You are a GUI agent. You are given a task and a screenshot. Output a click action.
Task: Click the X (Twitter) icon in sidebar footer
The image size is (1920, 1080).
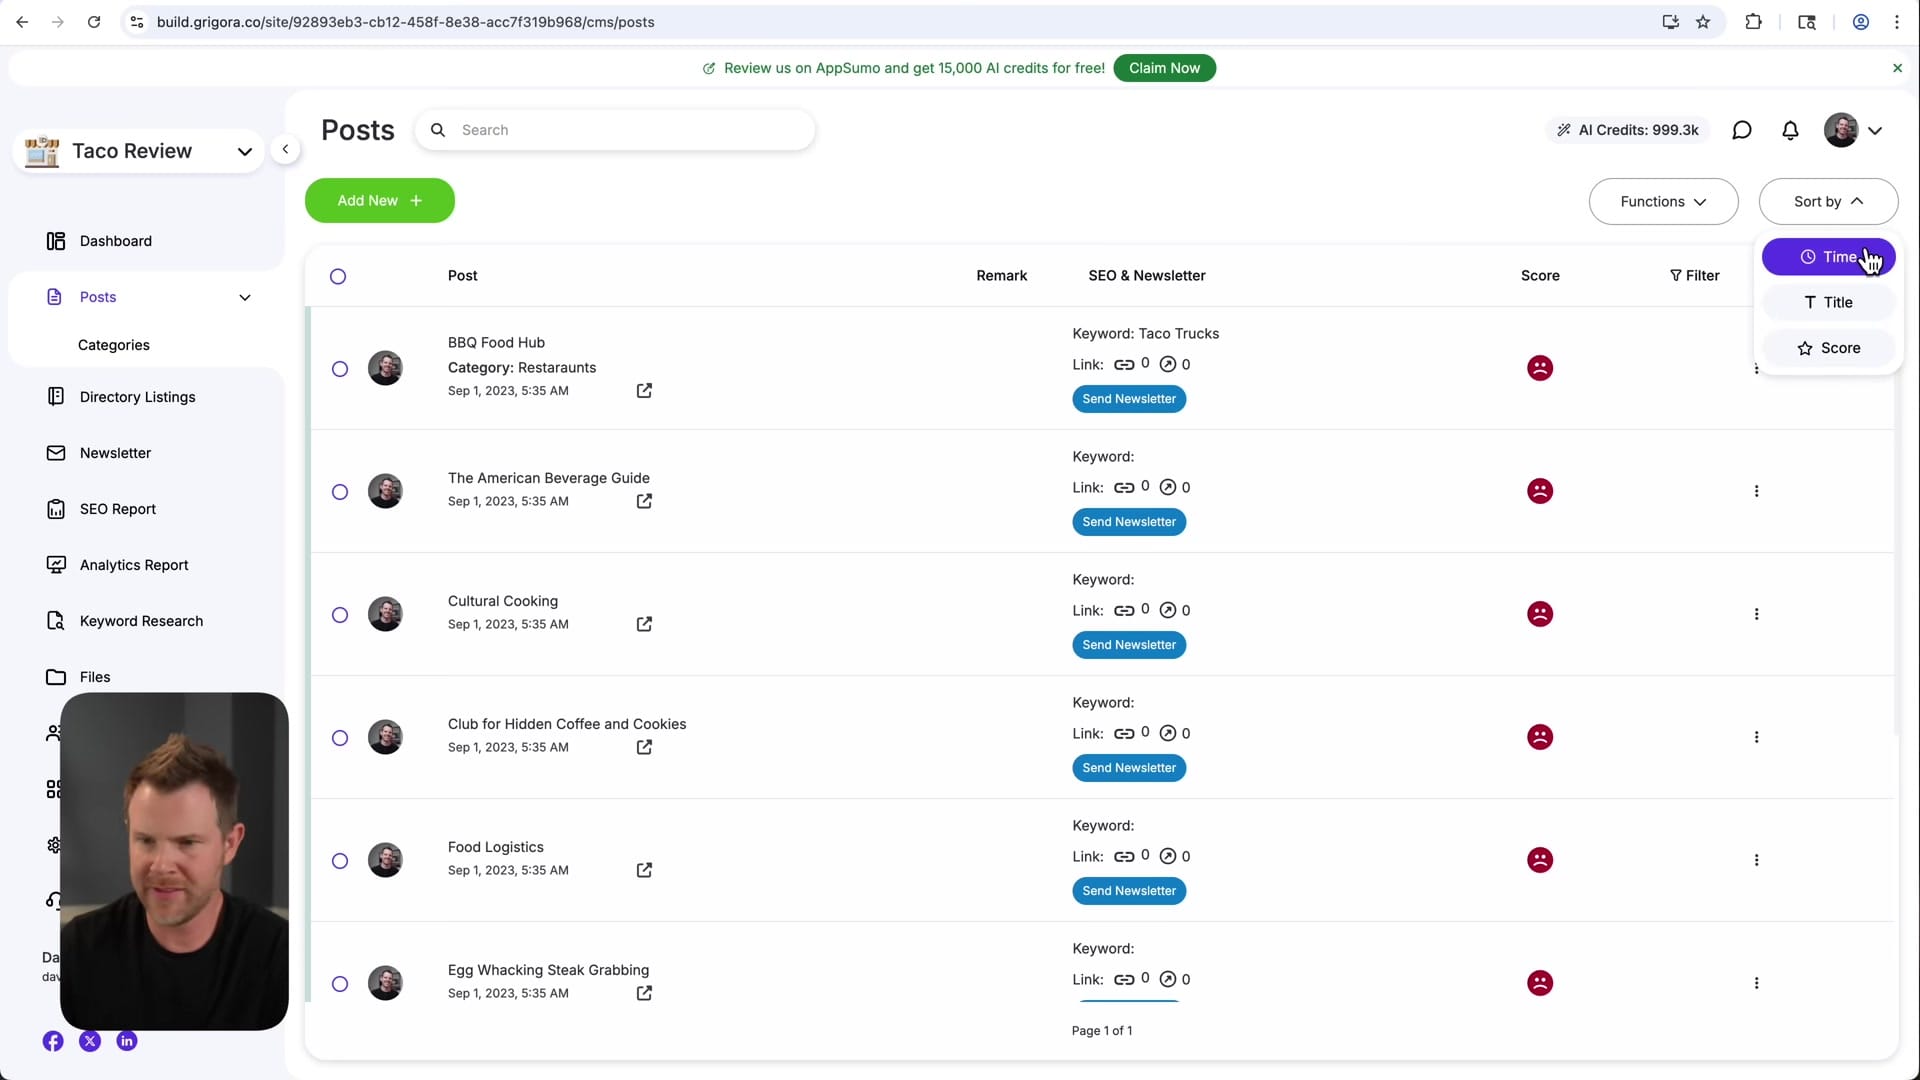tap(90, 1041)
